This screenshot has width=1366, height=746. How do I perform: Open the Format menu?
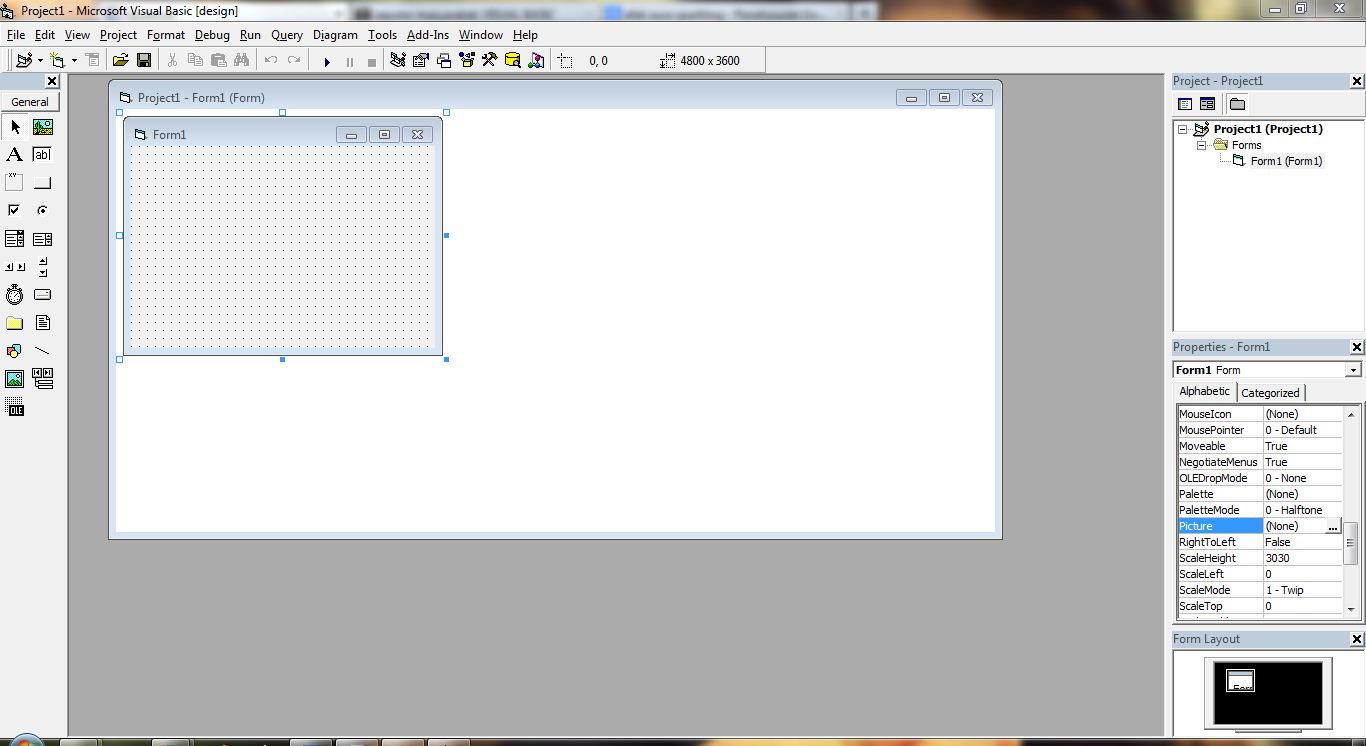click(166, 35)
